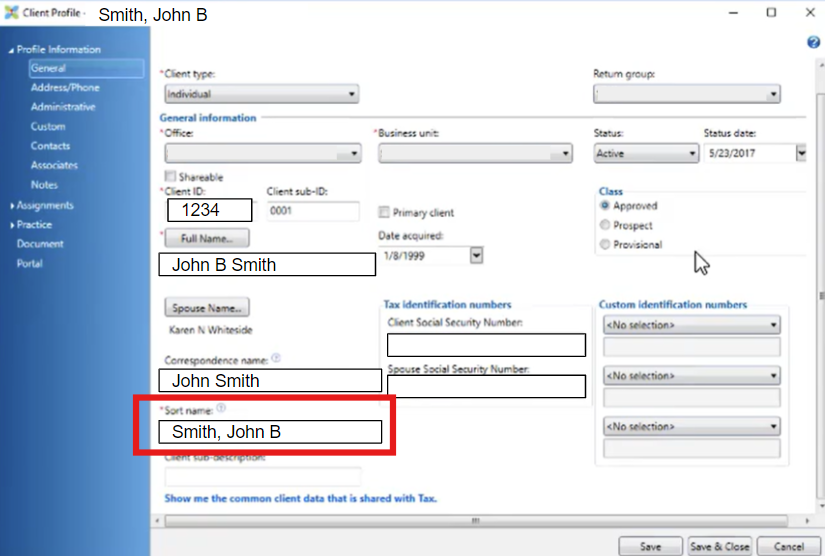
Task: Open the second custom identification number dropdown
Action: 691,376
